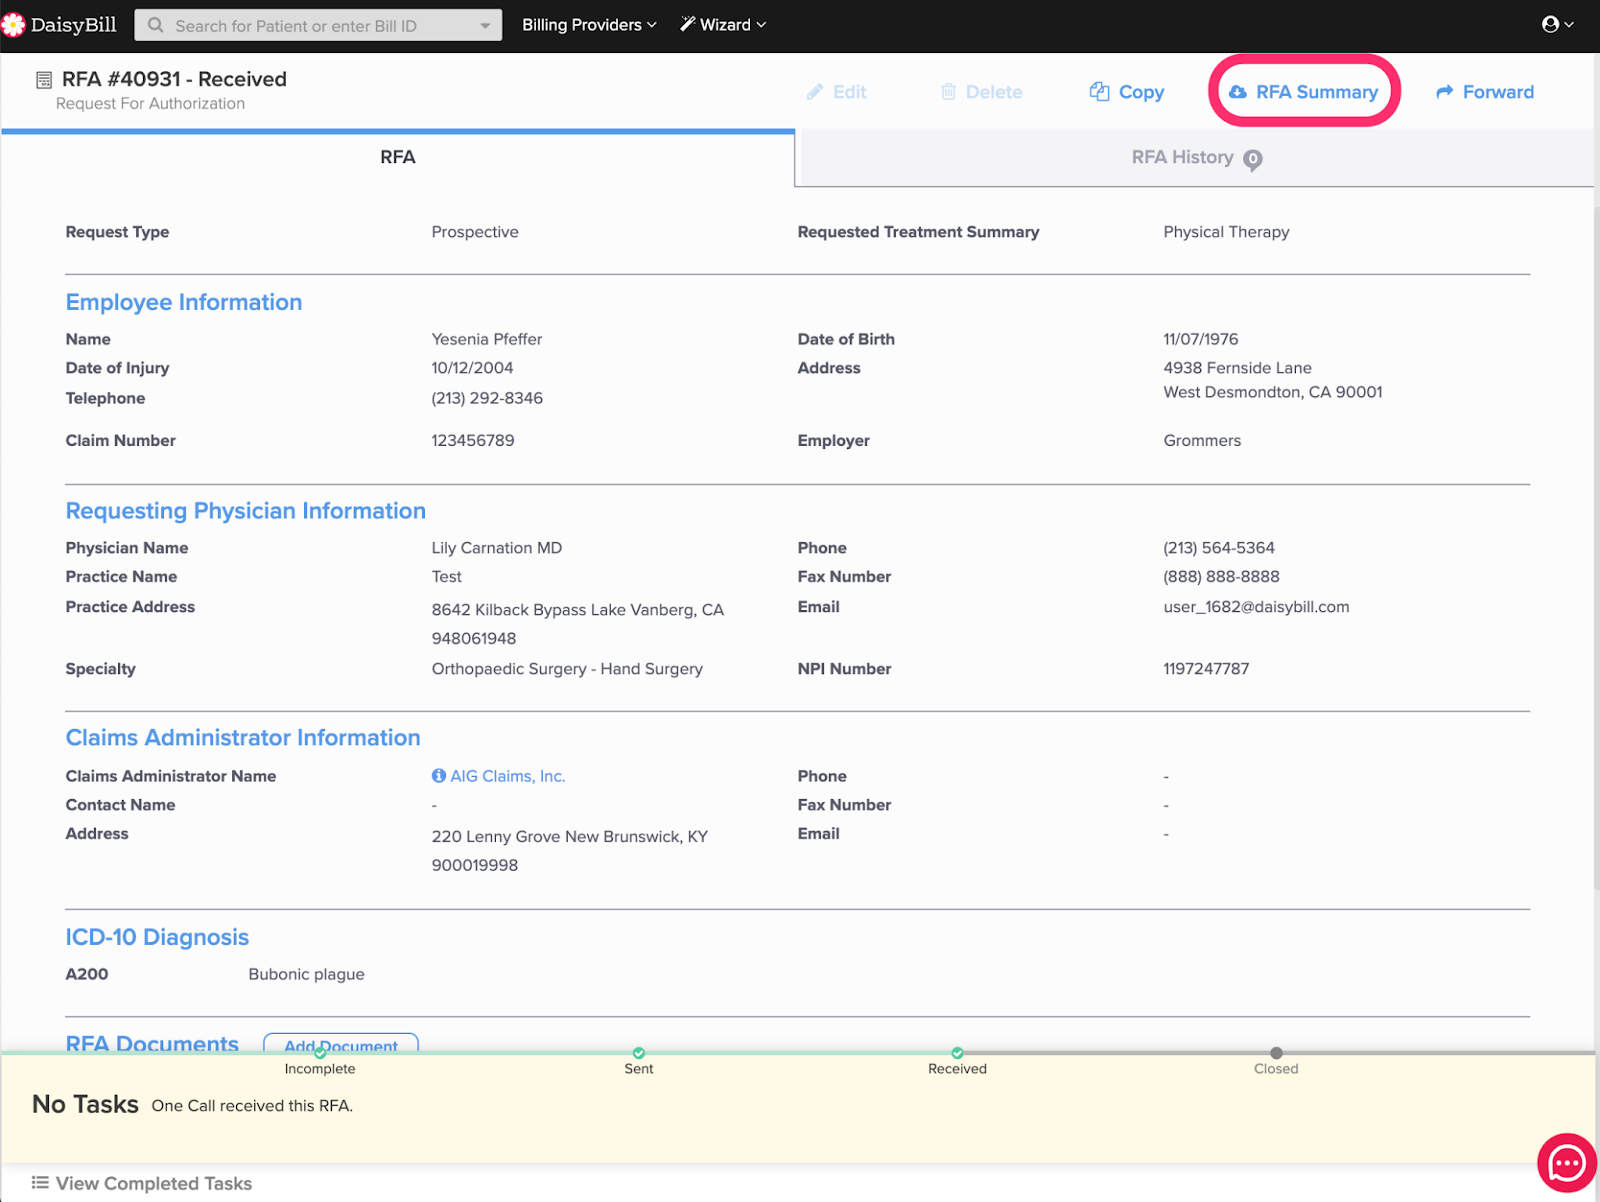Click the fax number (888) 888-8888
The width and height of the screenshot is (1600, 1202).
(x=1221, y=577)
